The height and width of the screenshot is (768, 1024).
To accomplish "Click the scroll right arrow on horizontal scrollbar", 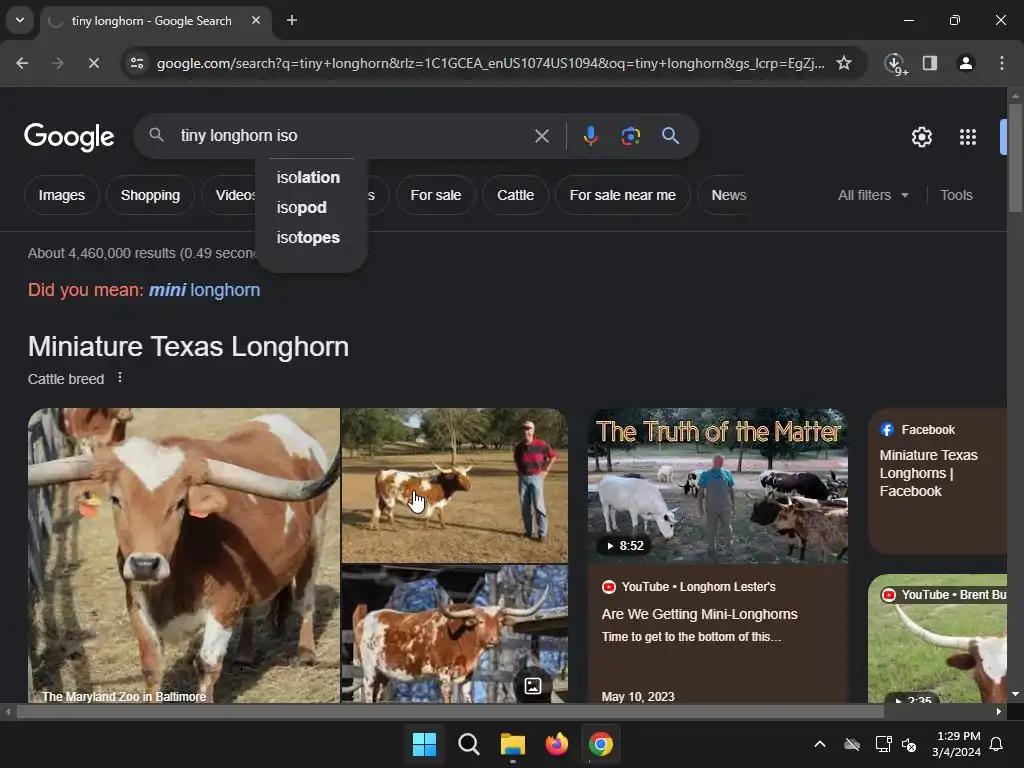I will [999, 712].
